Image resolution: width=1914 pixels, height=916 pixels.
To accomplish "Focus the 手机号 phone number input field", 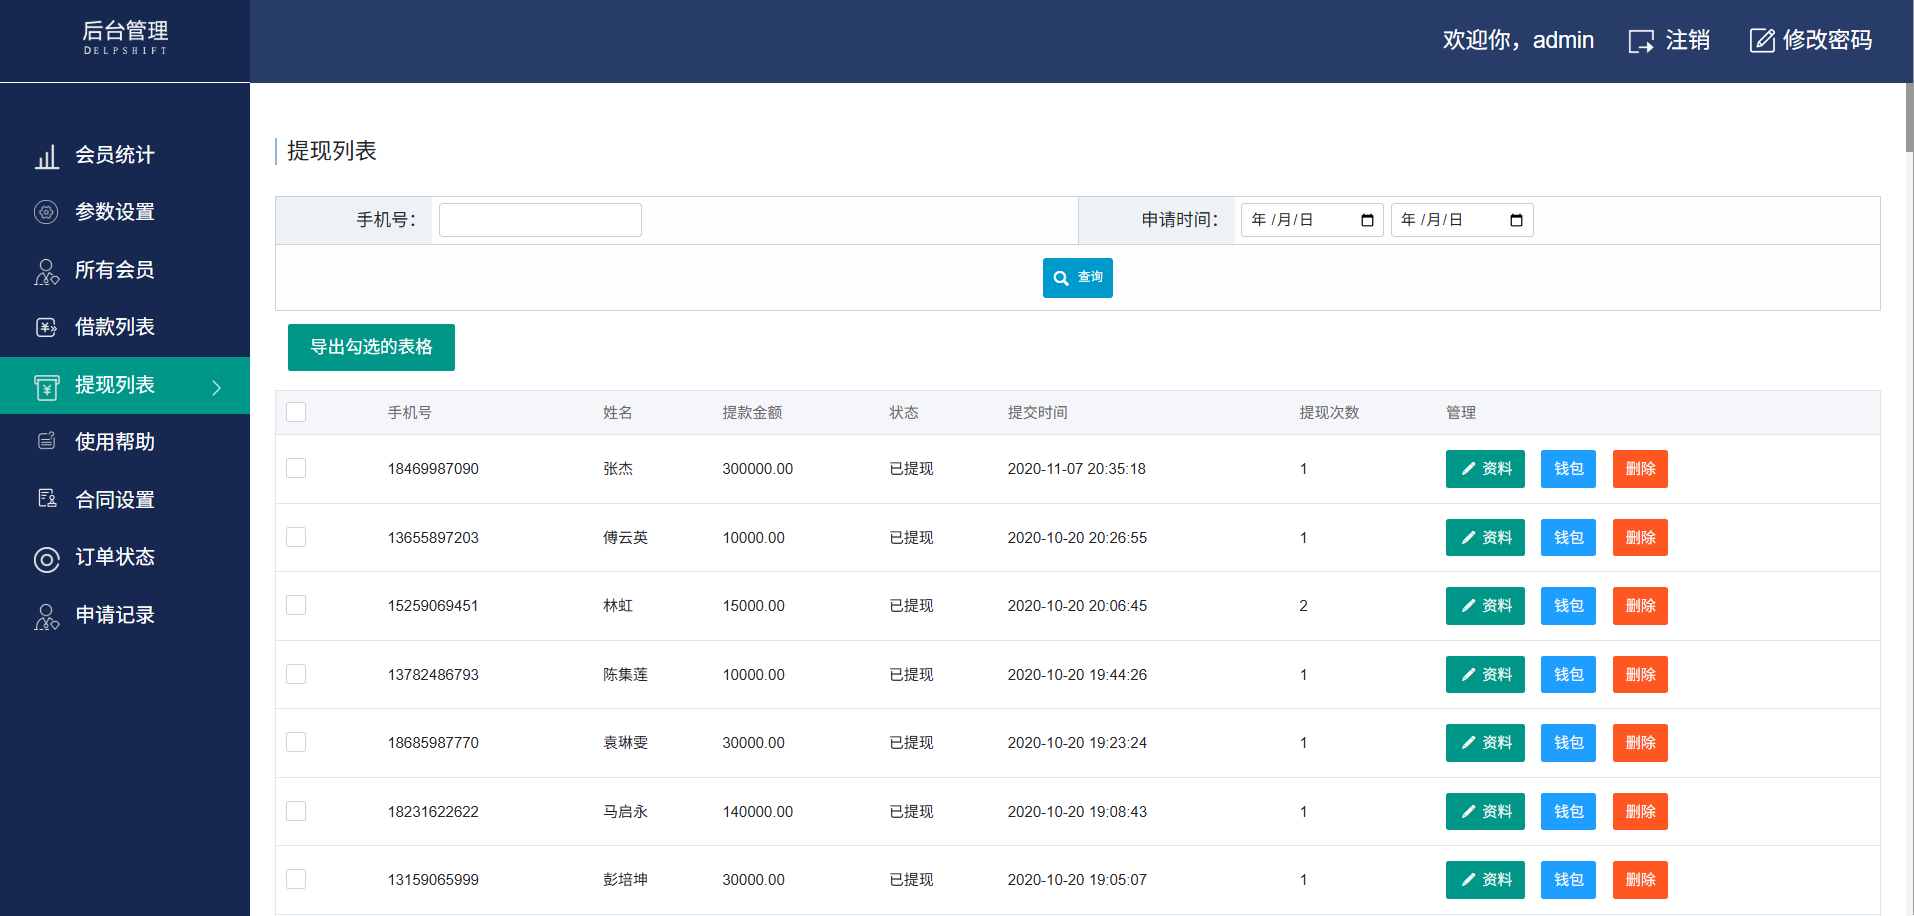I will pos(540,220).
